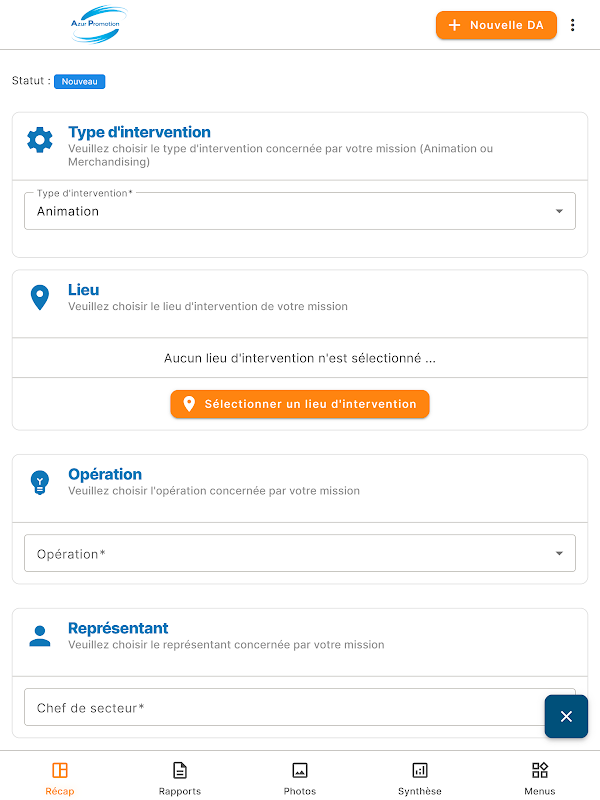Click Sélectionner un lieu d'intervention button
600x800 pixels.
pos(300,404)
